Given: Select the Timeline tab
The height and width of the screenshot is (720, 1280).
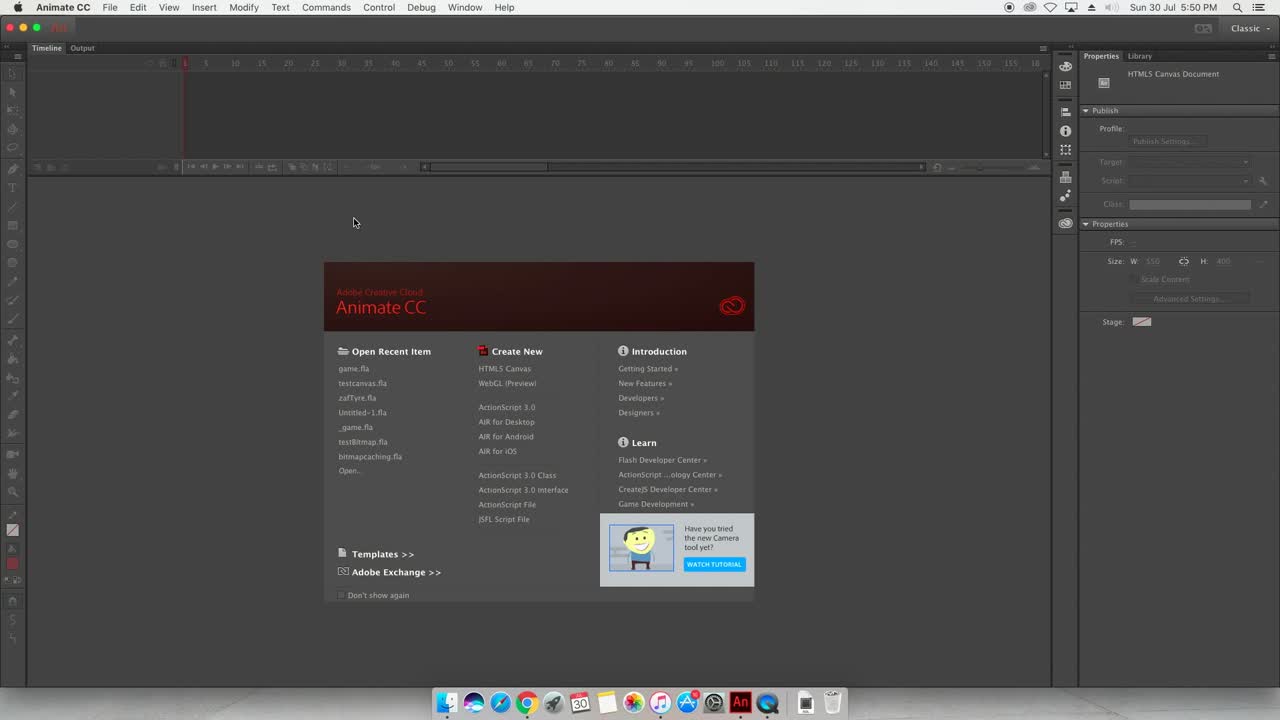Looking at the screenshot, I should coord(46,48).
